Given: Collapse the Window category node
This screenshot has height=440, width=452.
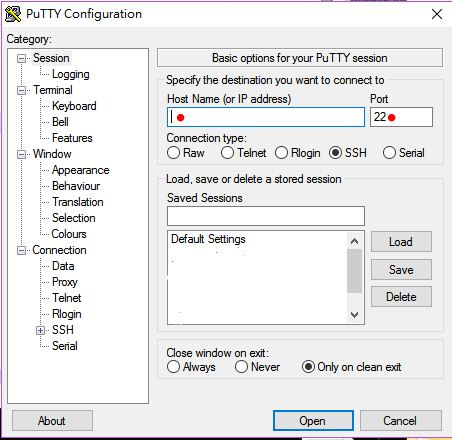Looking at the screenshot, I should coord(21,155).
